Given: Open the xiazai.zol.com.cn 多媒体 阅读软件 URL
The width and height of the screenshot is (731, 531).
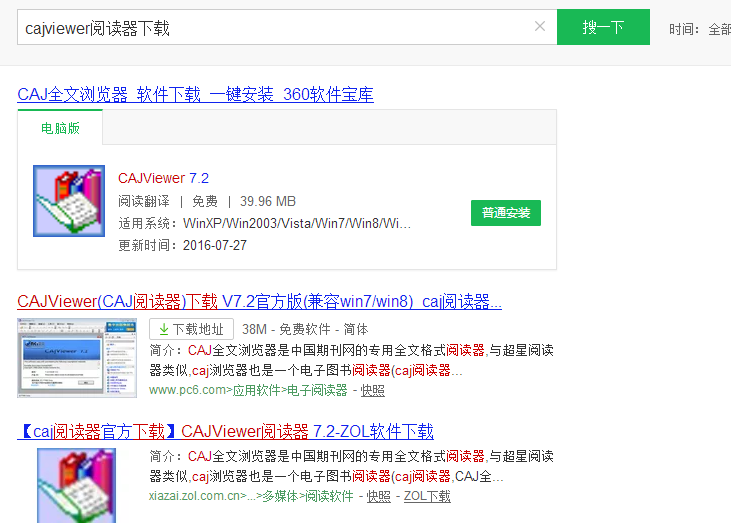Looking at the screenshot, I should pos(251,496).
